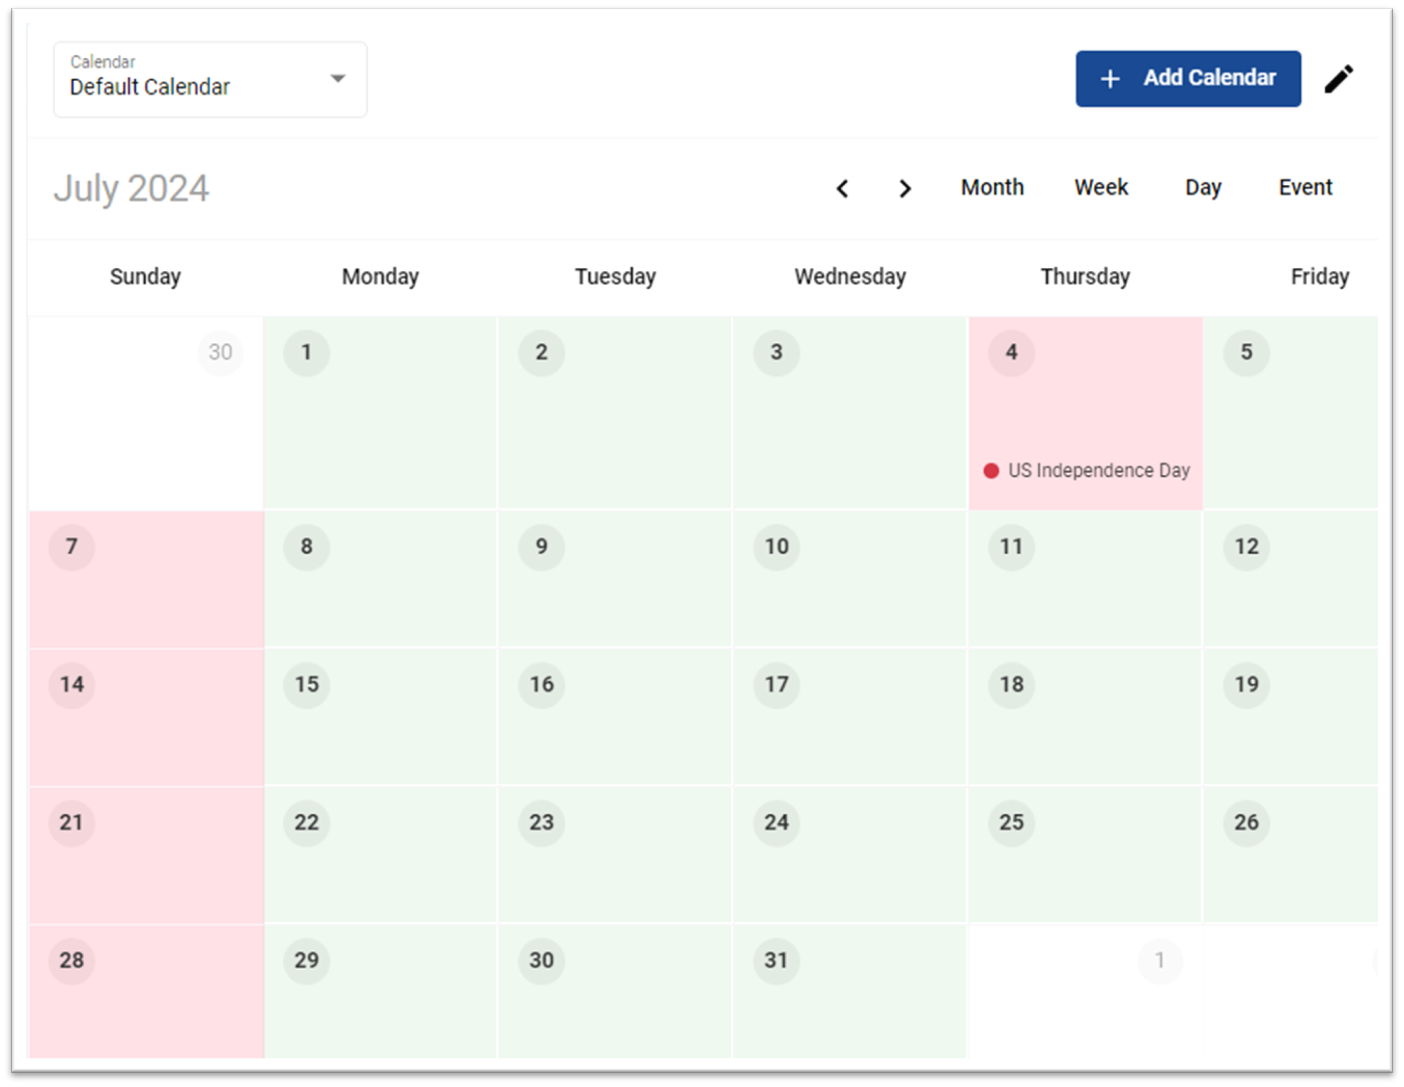The width and height of the screenshot is (1404, 1087).
Task: Switch to Day view
Action: coord(1203,187)
